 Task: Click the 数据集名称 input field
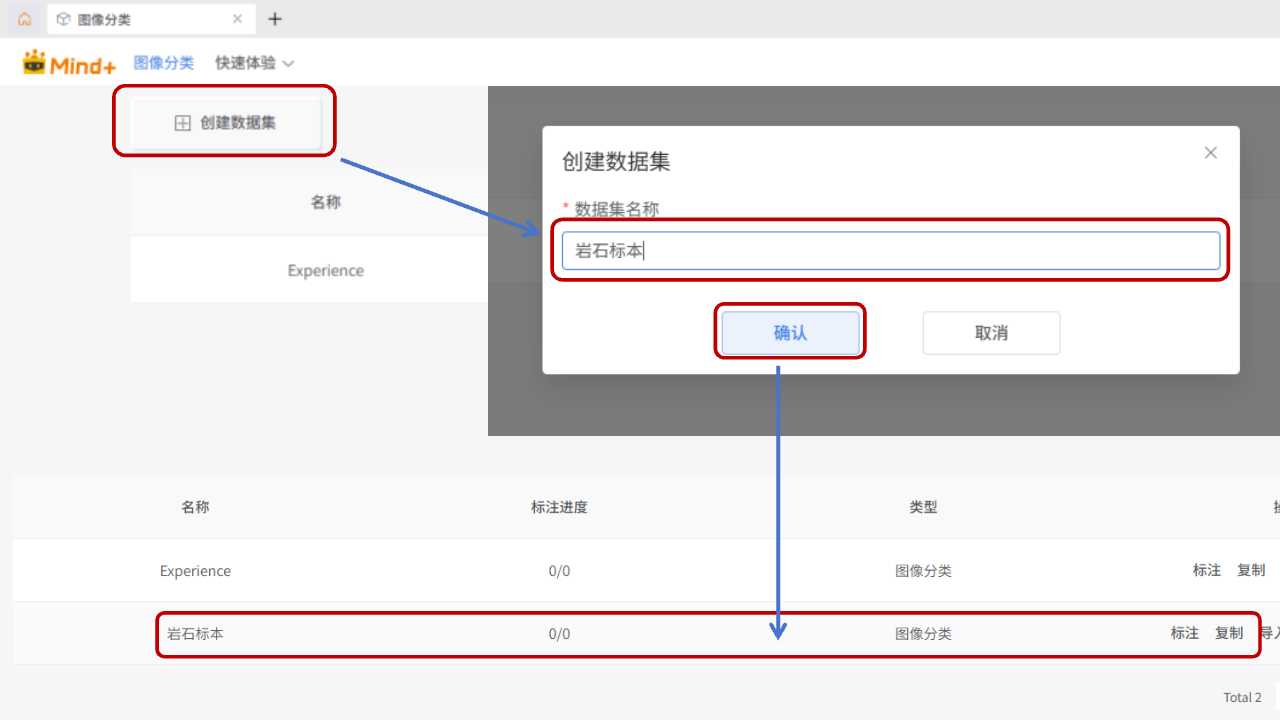point(890,251)
